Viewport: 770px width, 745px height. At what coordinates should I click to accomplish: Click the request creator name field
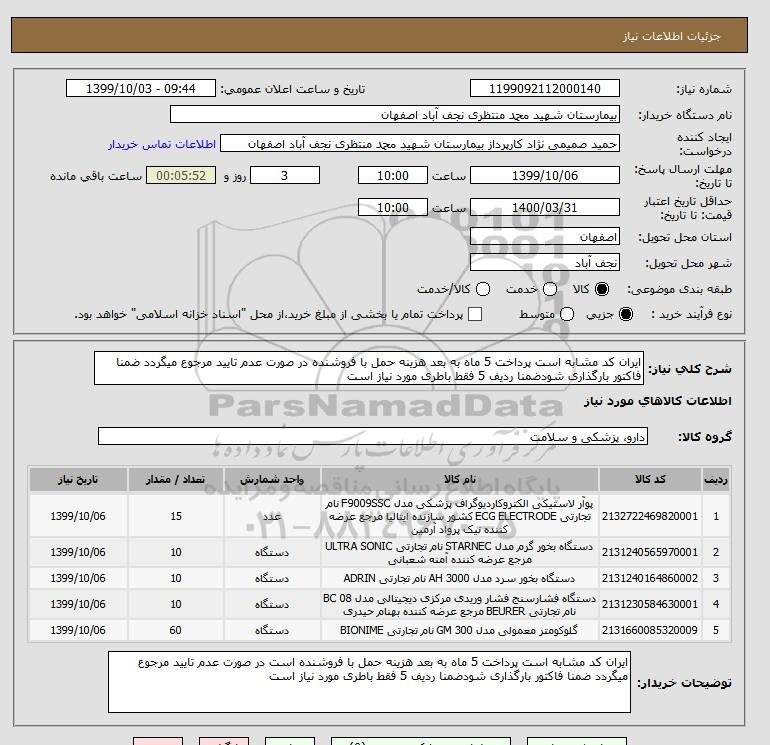[x=420, y=144]
